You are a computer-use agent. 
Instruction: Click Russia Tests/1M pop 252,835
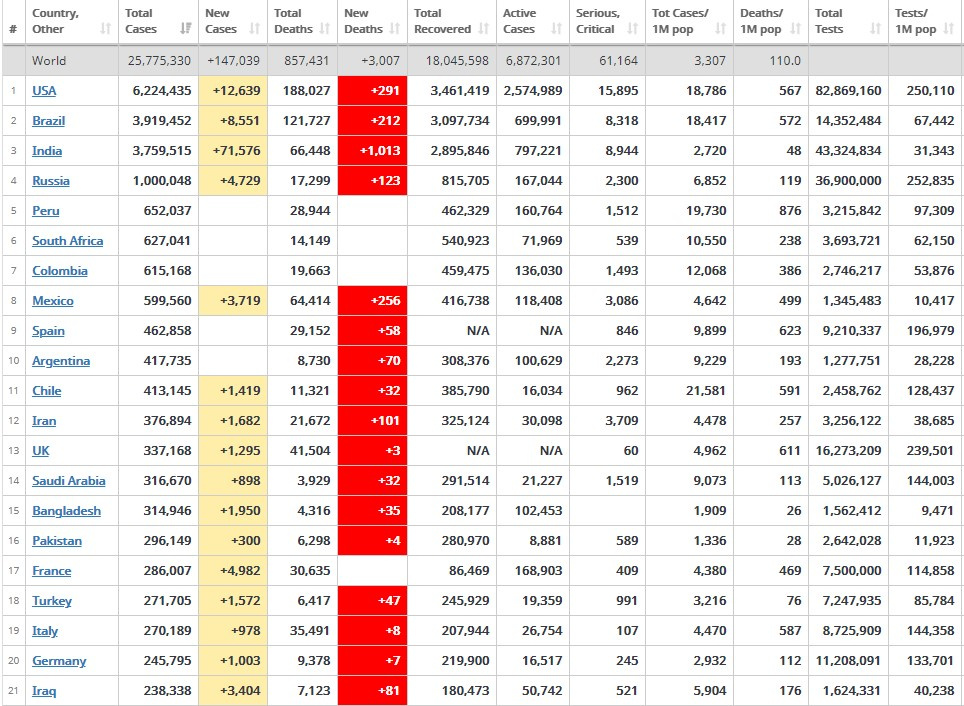click(x=930, y=181)
